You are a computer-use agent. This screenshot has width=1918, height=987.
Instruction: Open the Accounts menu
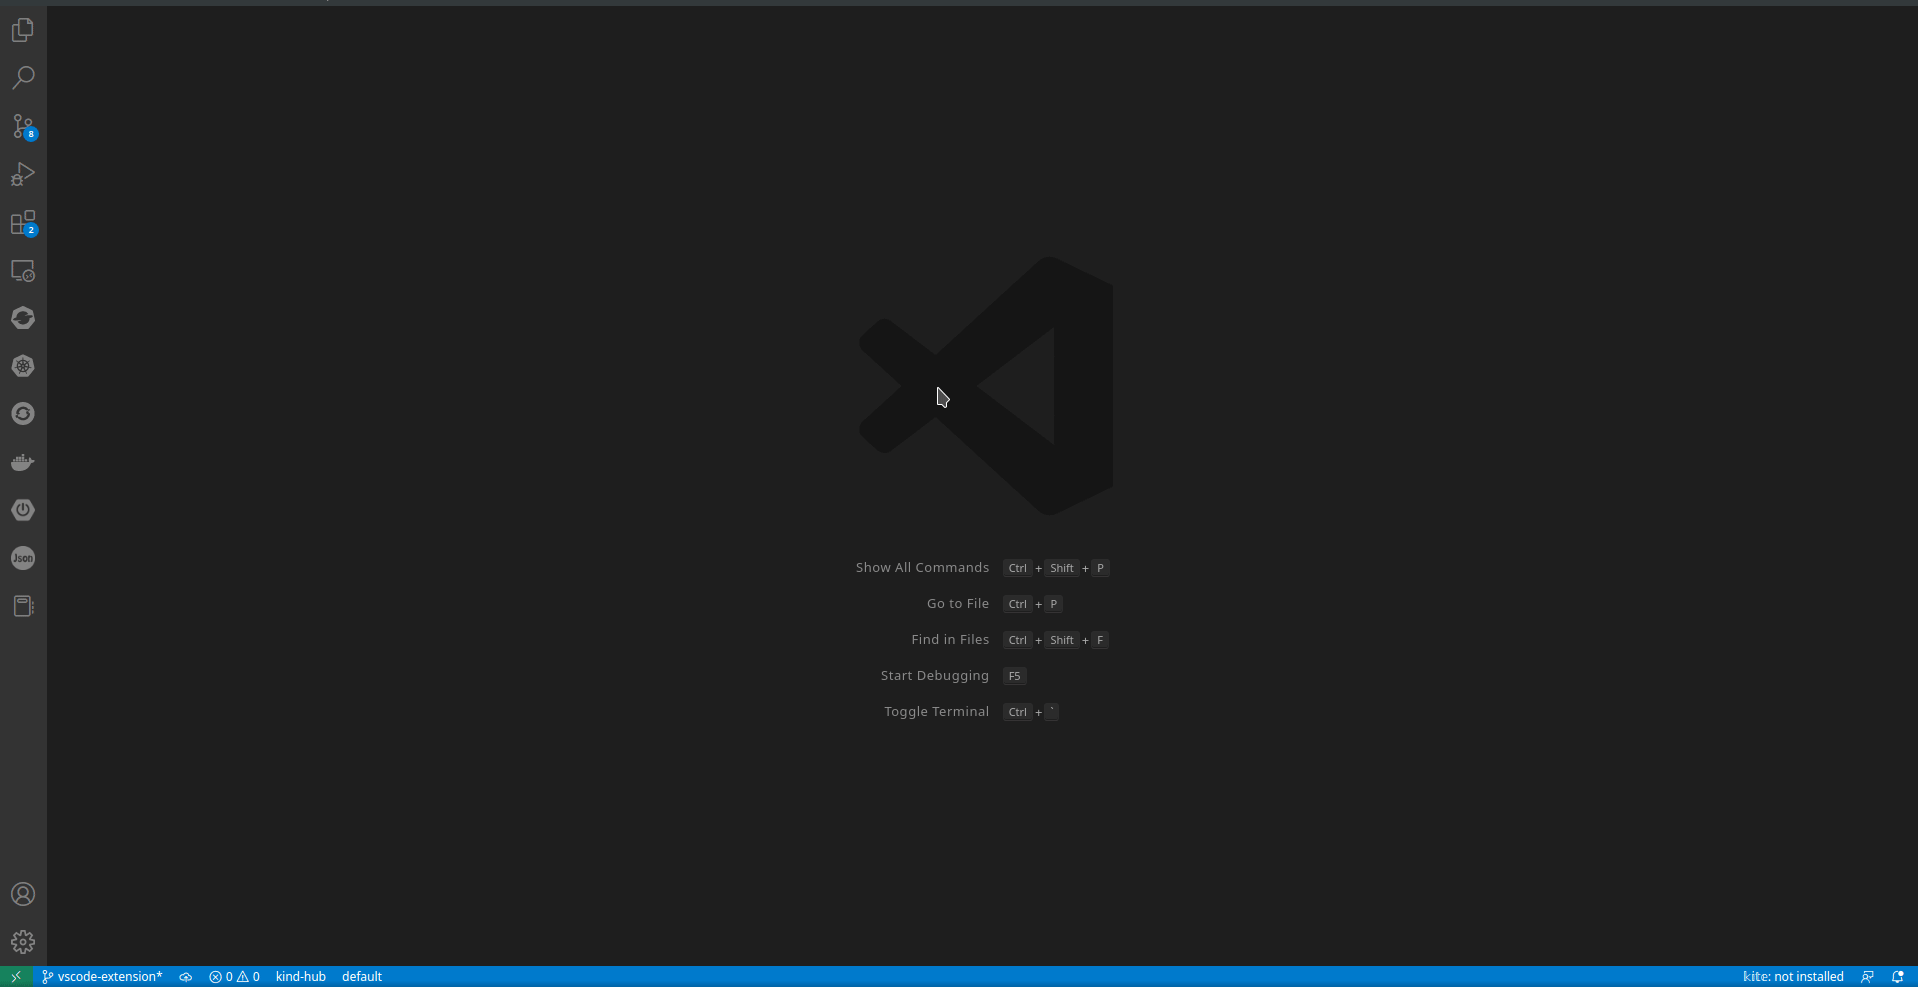(23, 894)
